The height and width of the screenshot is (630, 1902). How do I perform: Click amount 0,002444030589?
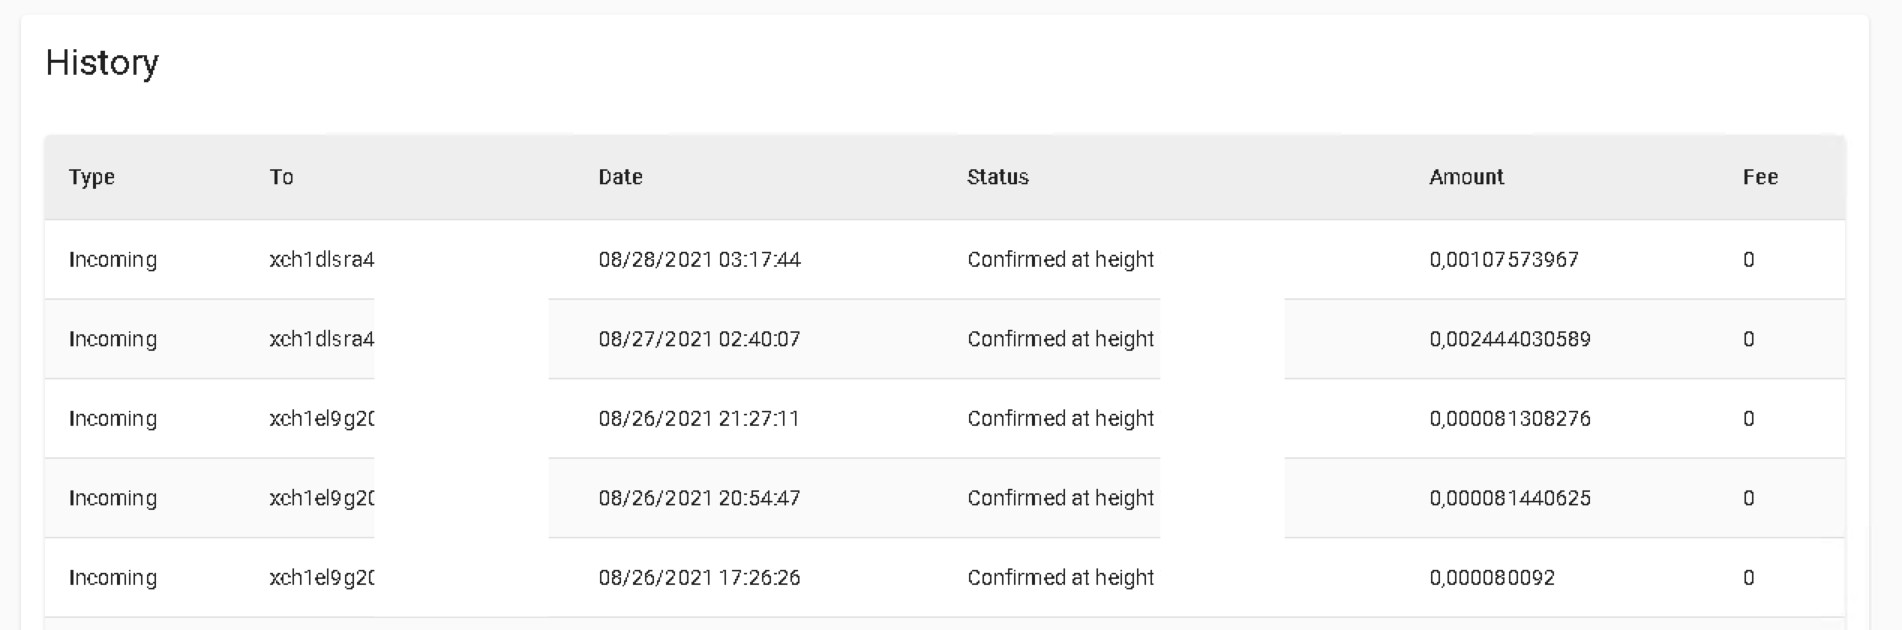tap(1510, 339)
